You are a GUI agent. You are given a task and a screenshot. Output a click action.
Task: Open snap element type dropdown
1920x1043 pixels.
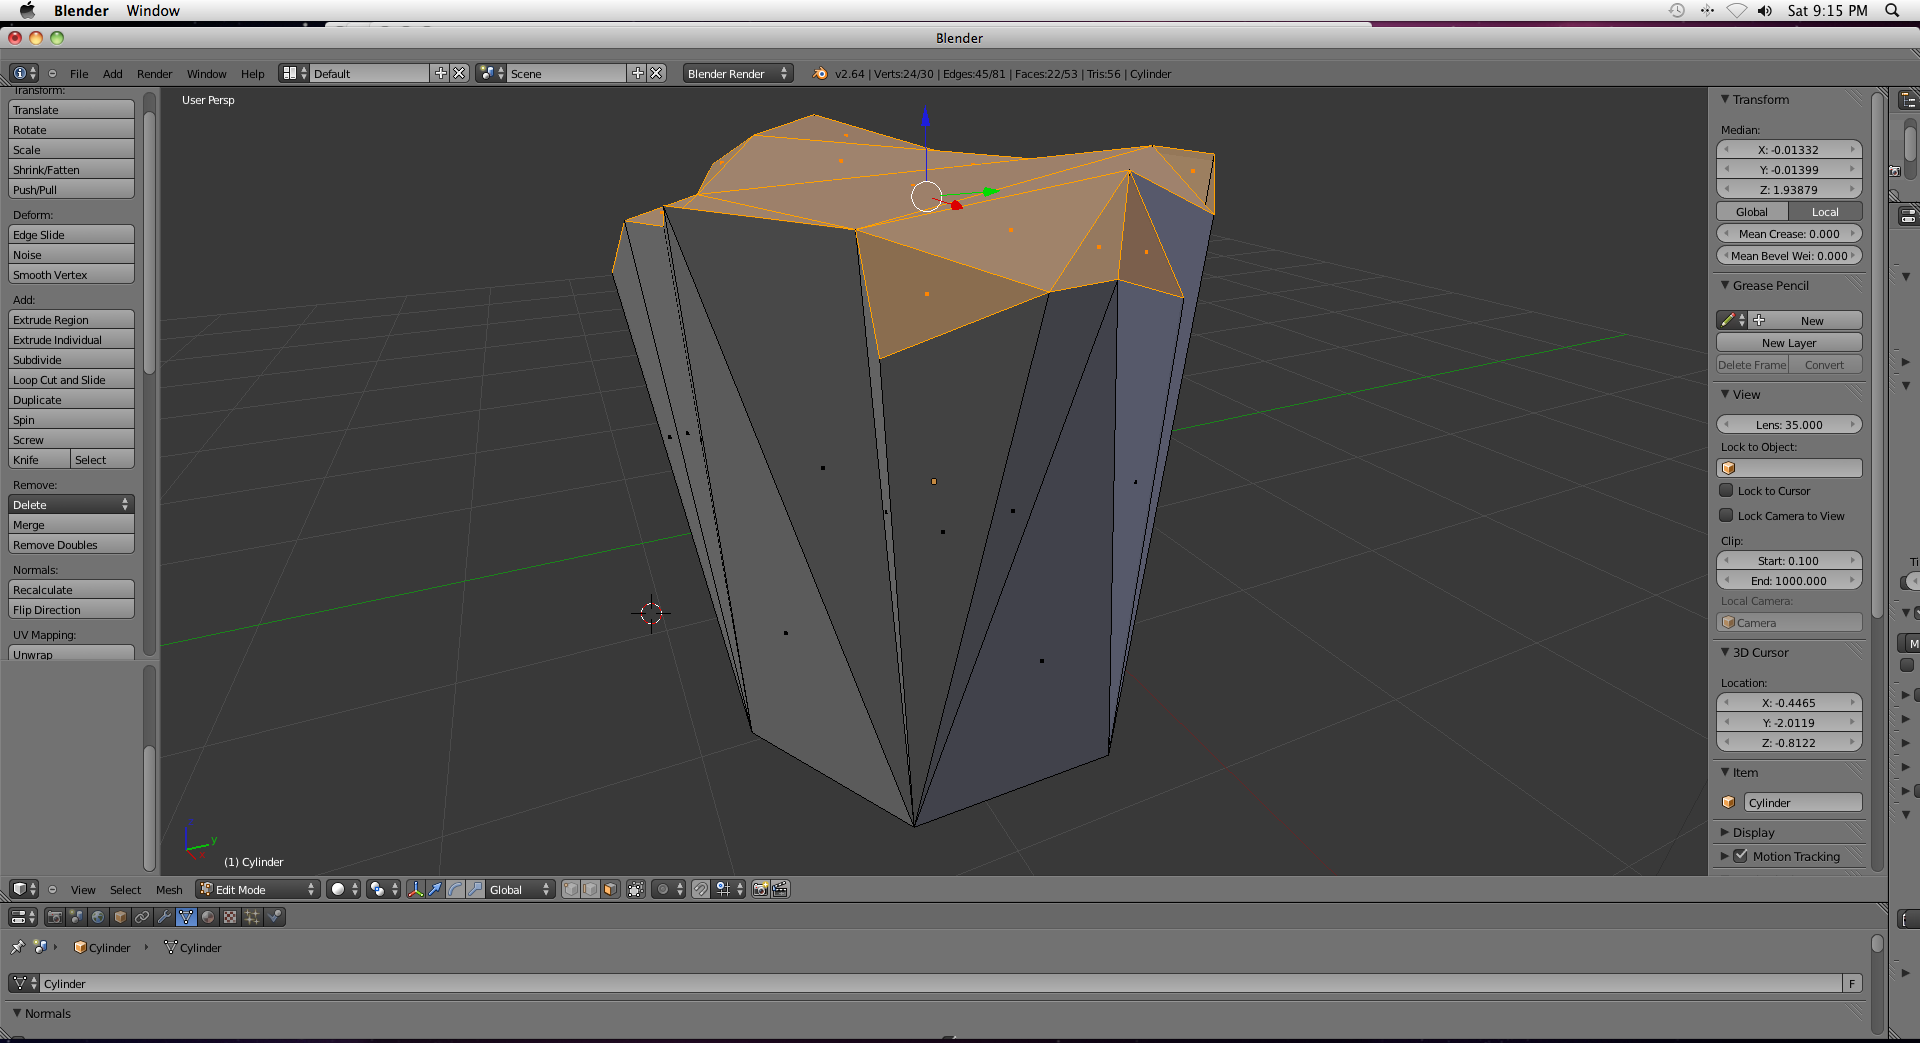(730, 889)
